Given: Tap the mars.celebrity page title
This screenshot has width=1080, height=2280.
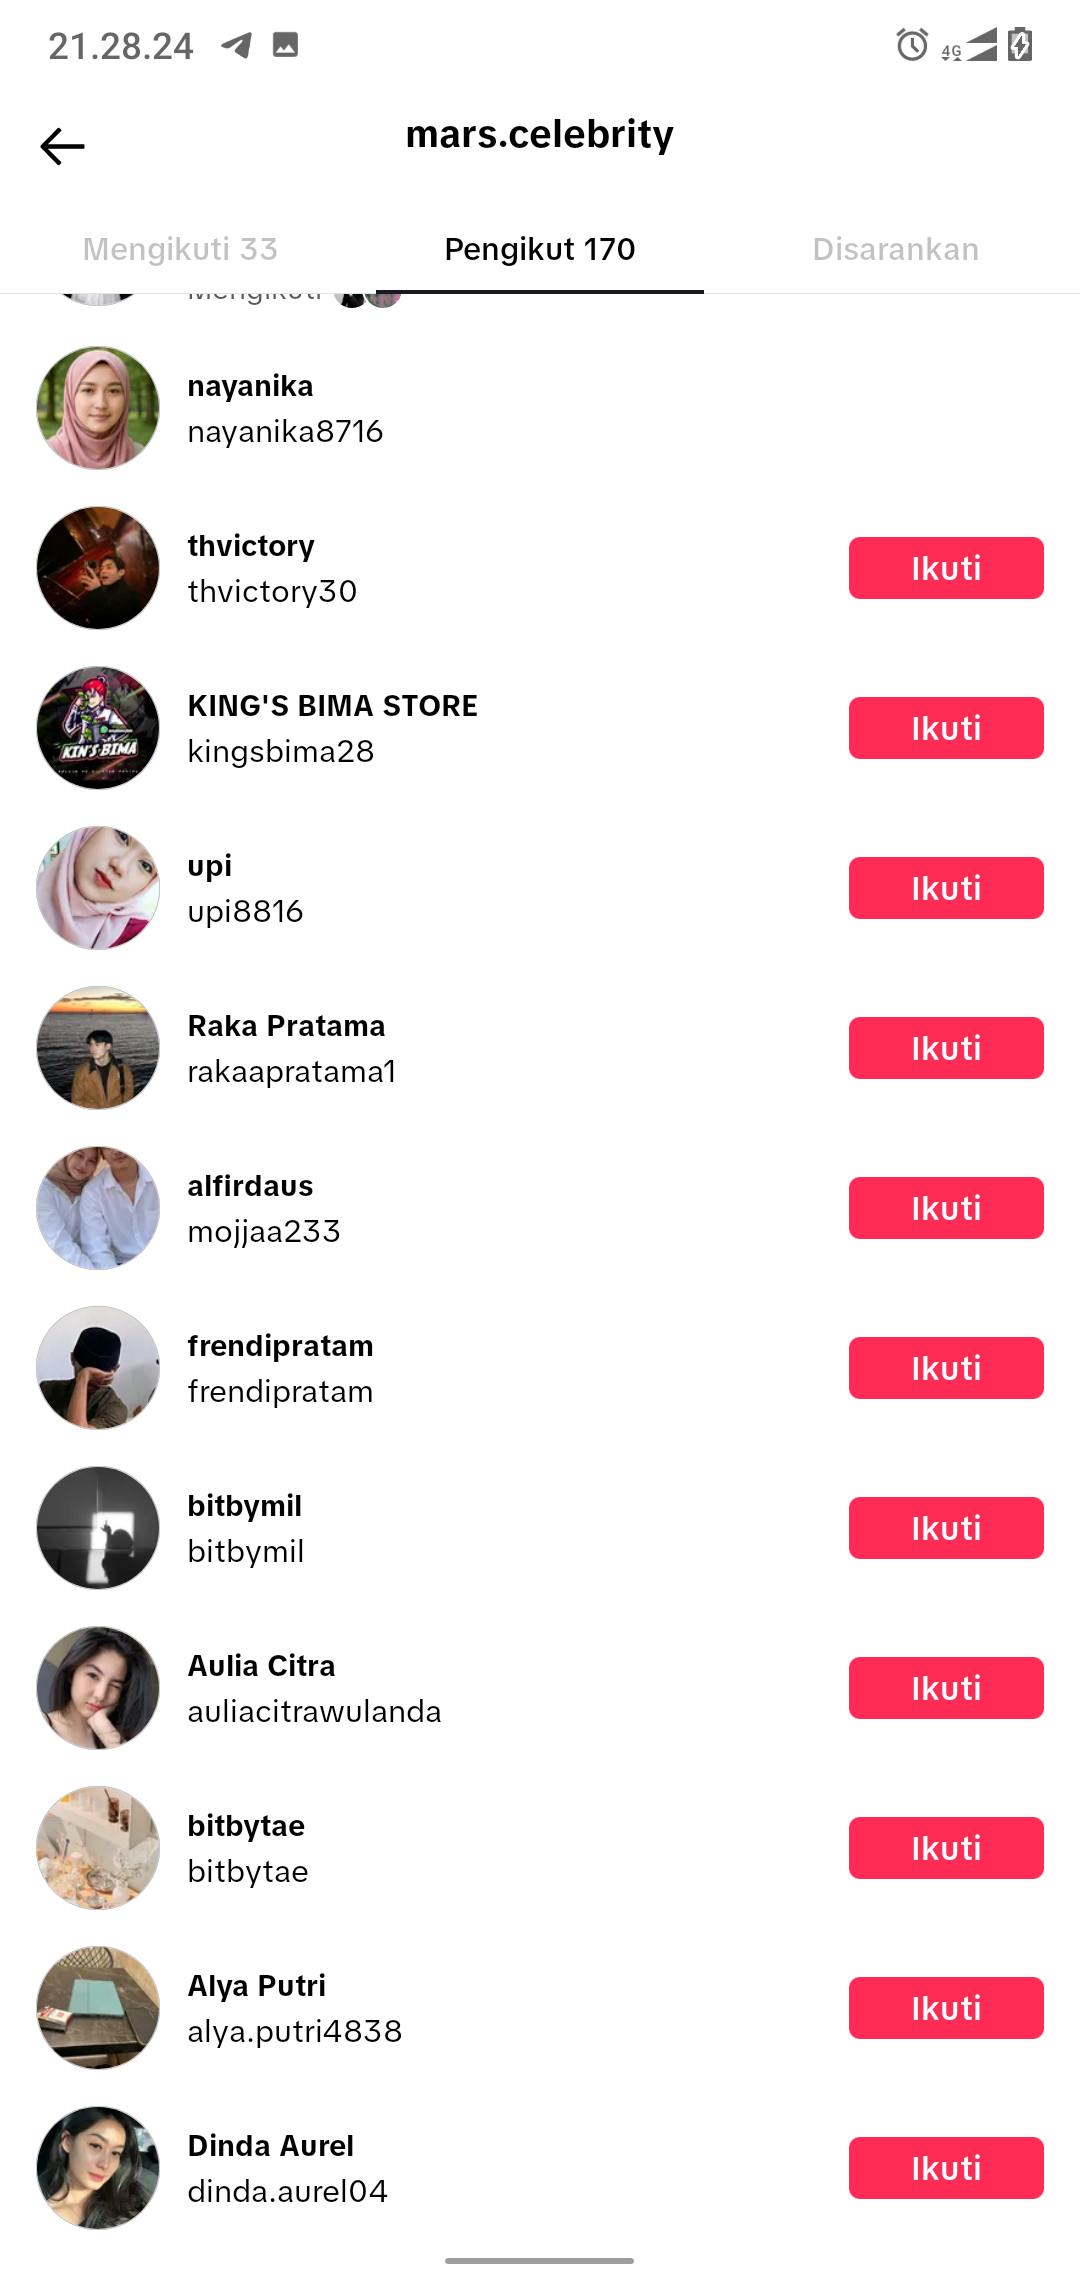Looking at the screenshot, I should click(x=540, y=134).
